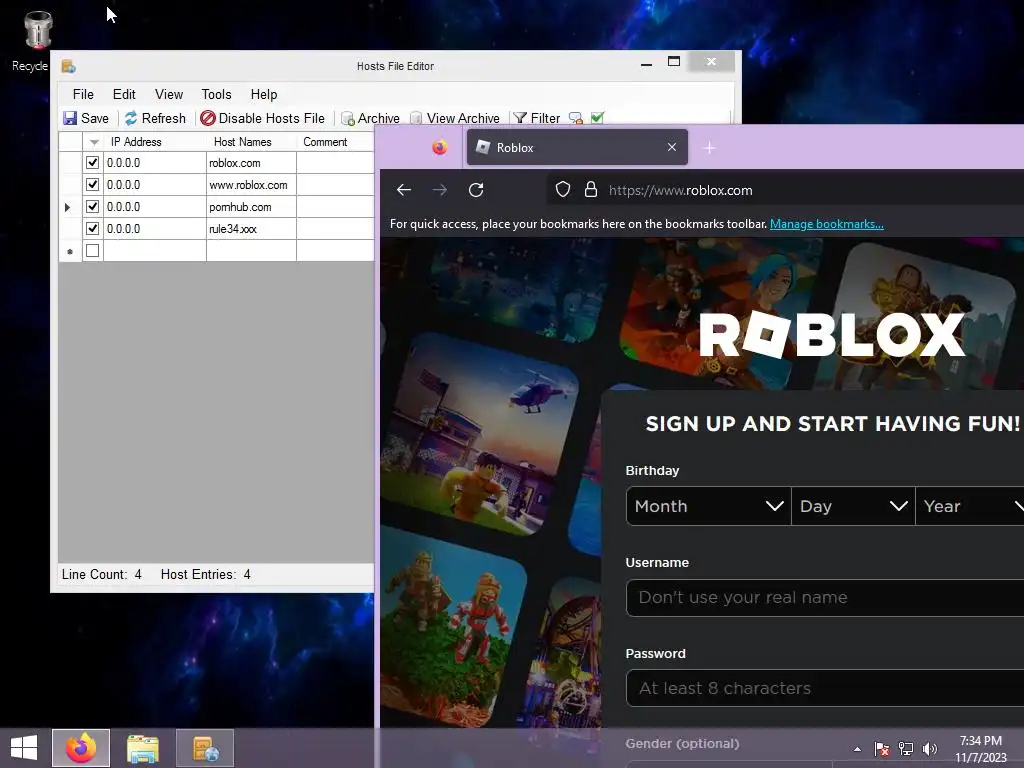Click the volume speaker tray icon
The height and width of the screenshot is (768, 1024).
coord(930,748)
